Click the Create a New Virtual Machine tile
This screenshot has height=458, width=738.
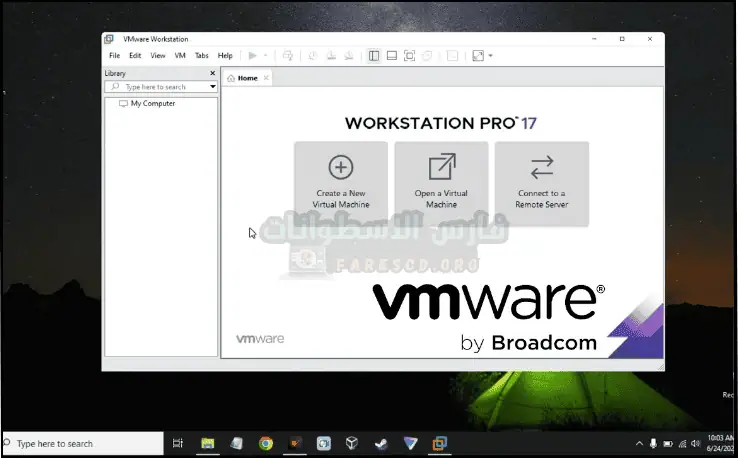(341, 183)
